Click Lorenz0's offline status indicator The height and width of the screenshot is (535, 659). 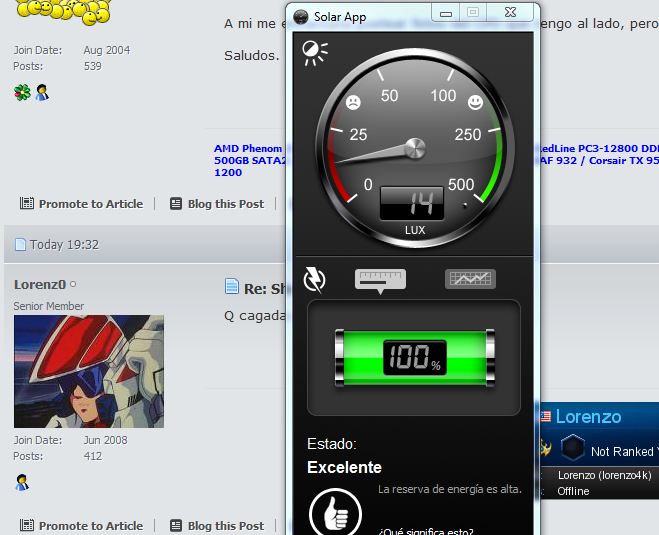73,285
